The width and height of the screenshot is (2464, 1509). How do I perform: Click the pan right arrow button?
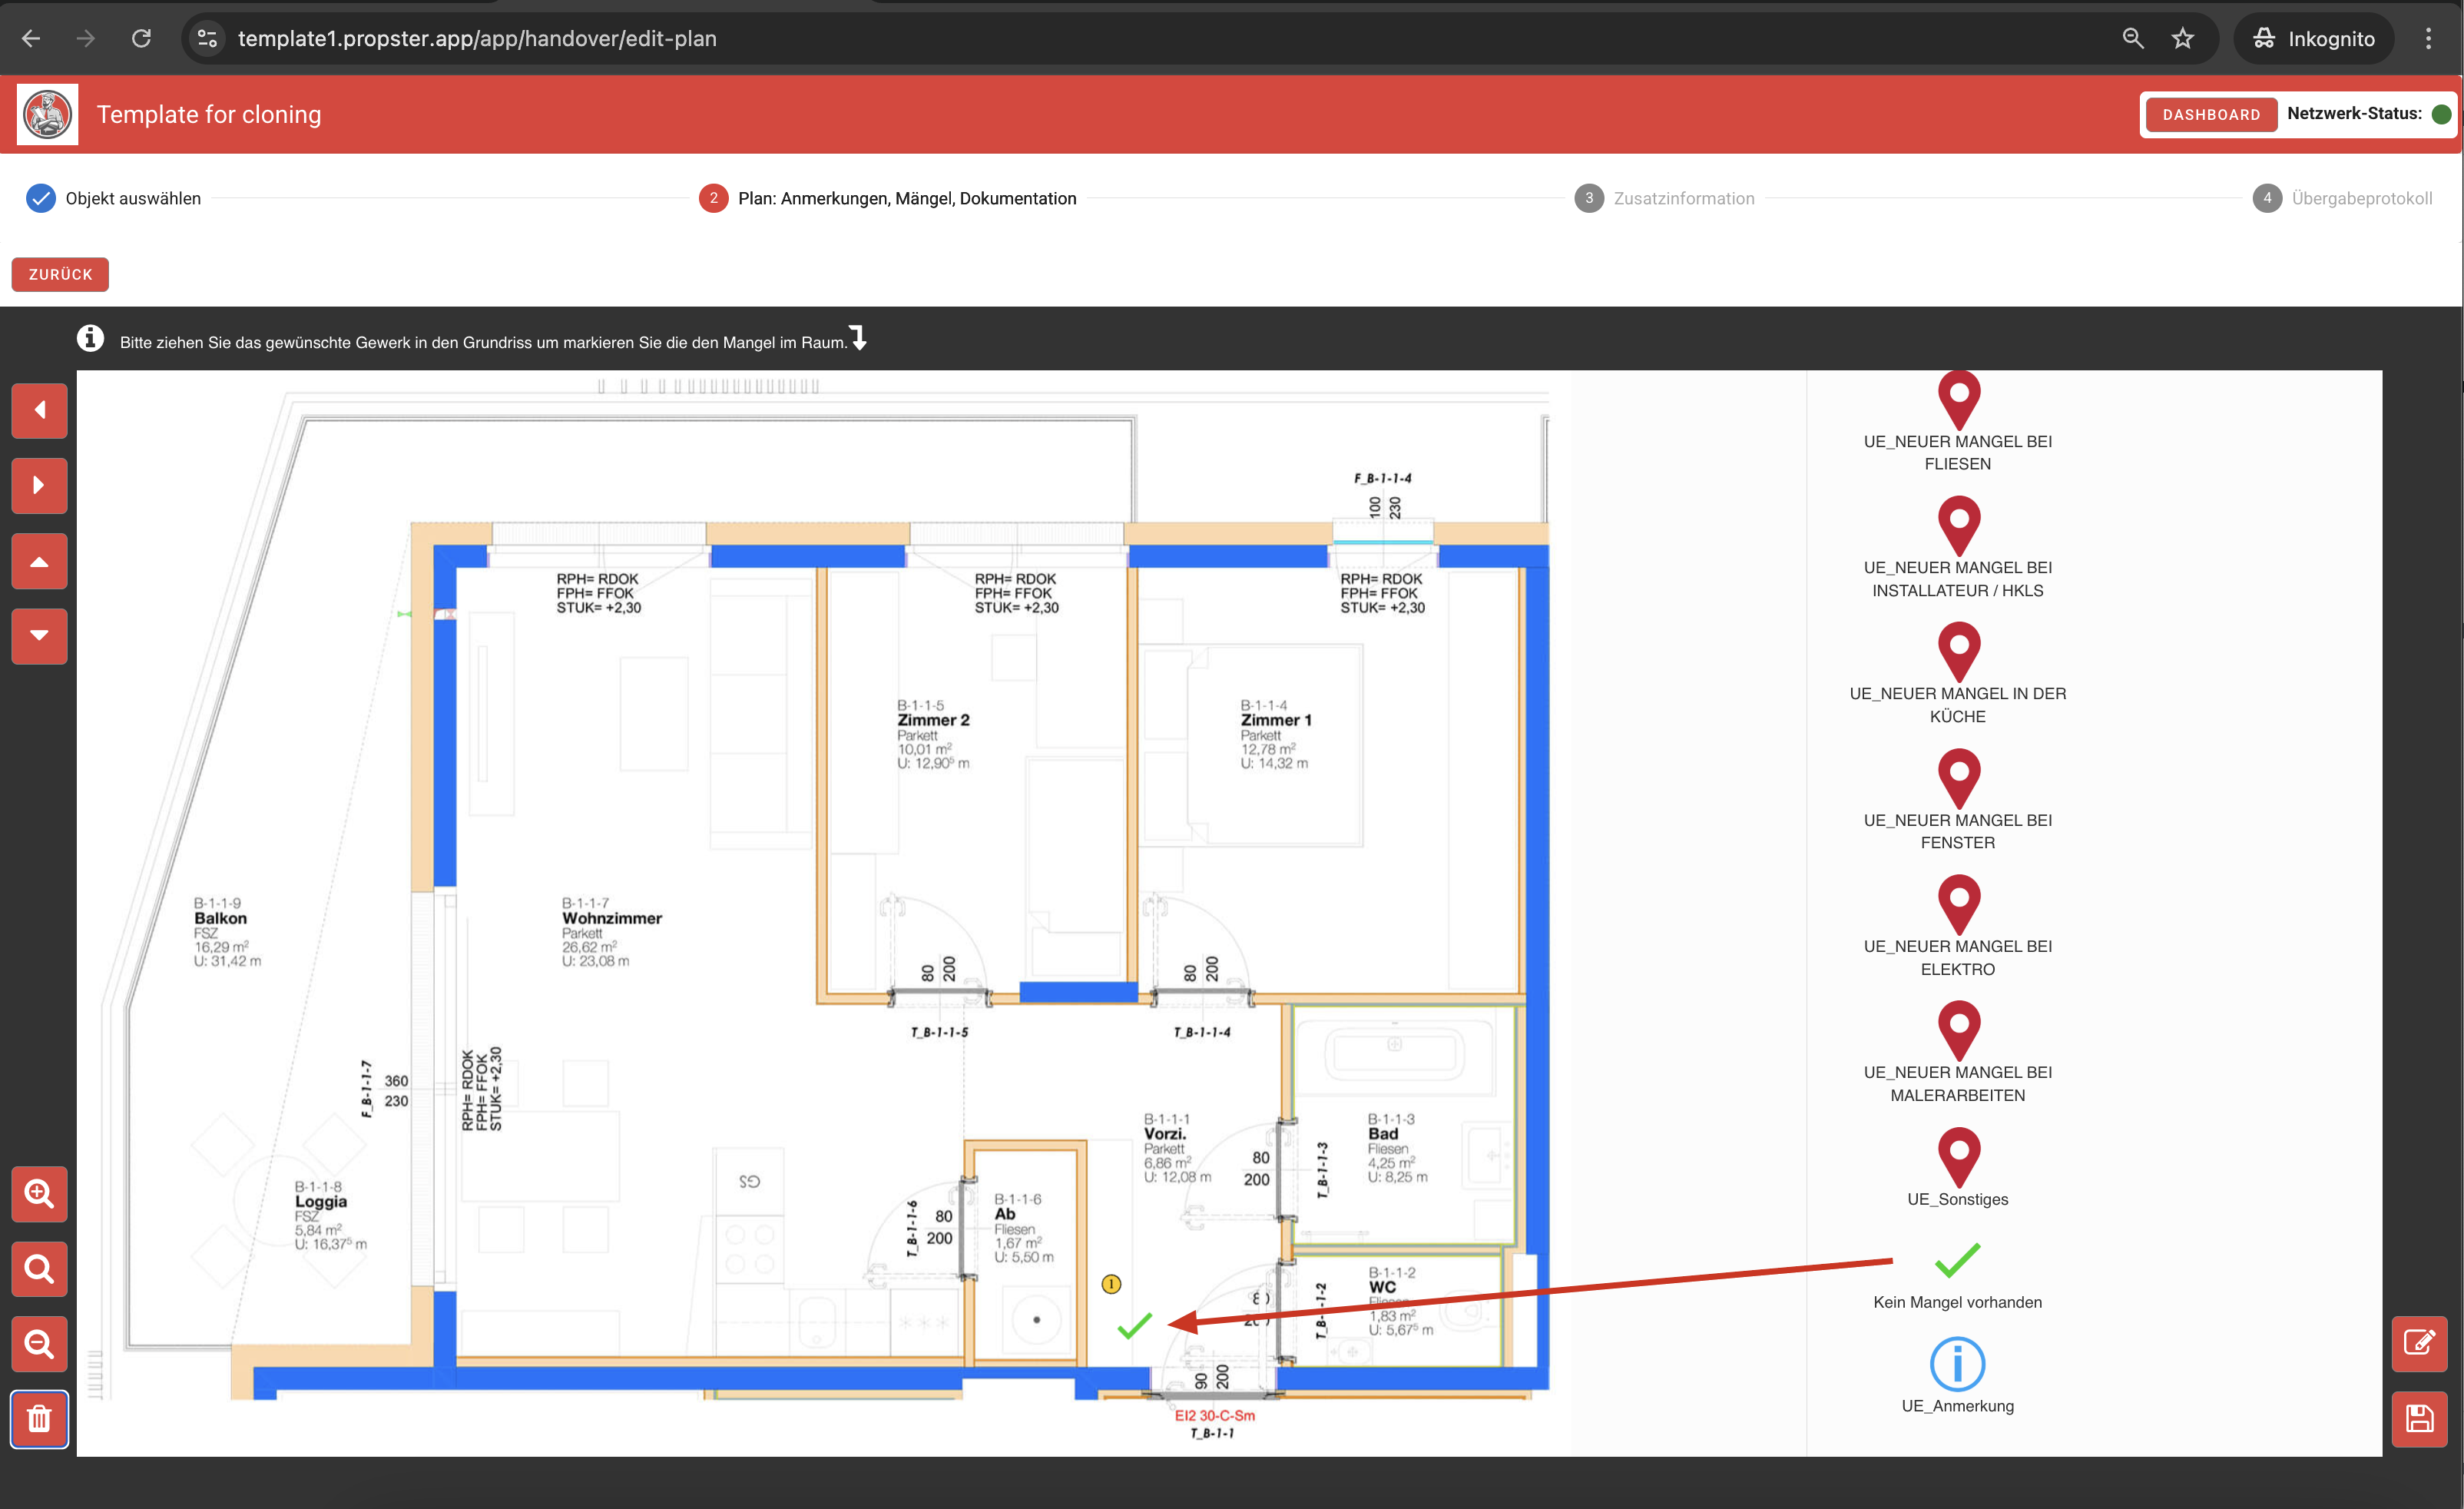[39, 485]
